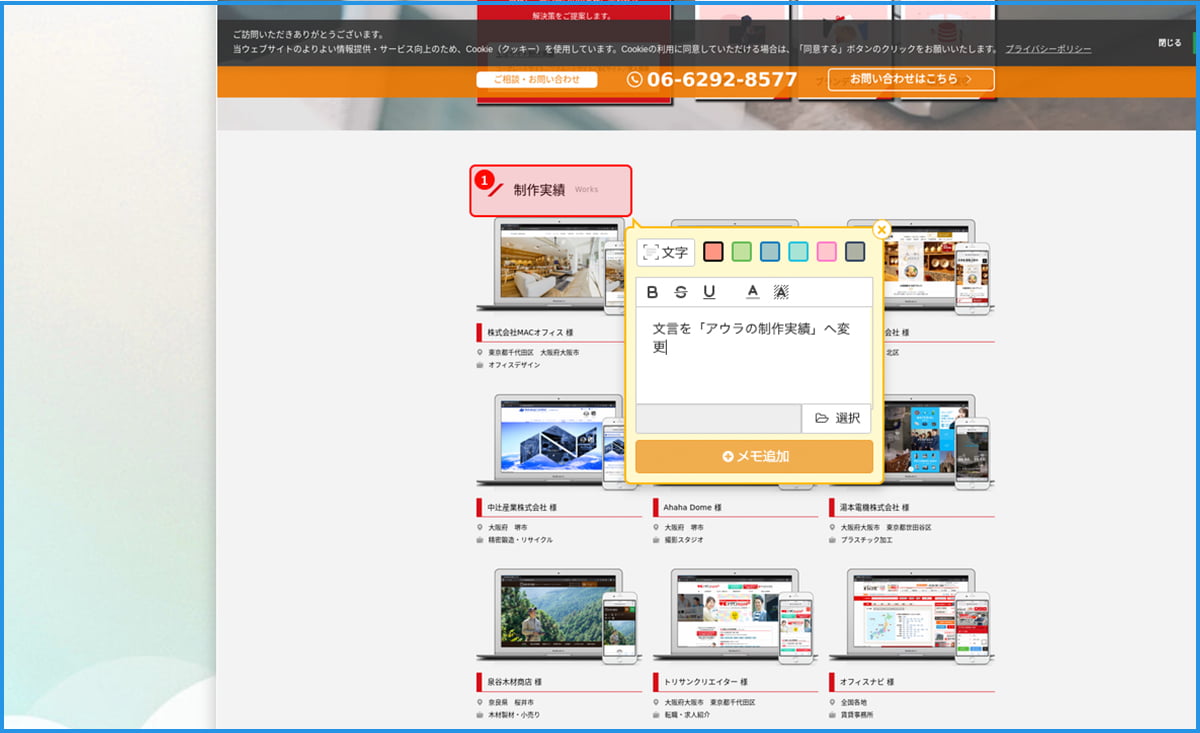Select the red color swatch
Image resolution: width=1200 pixels, height=733 pixels.
713,252
